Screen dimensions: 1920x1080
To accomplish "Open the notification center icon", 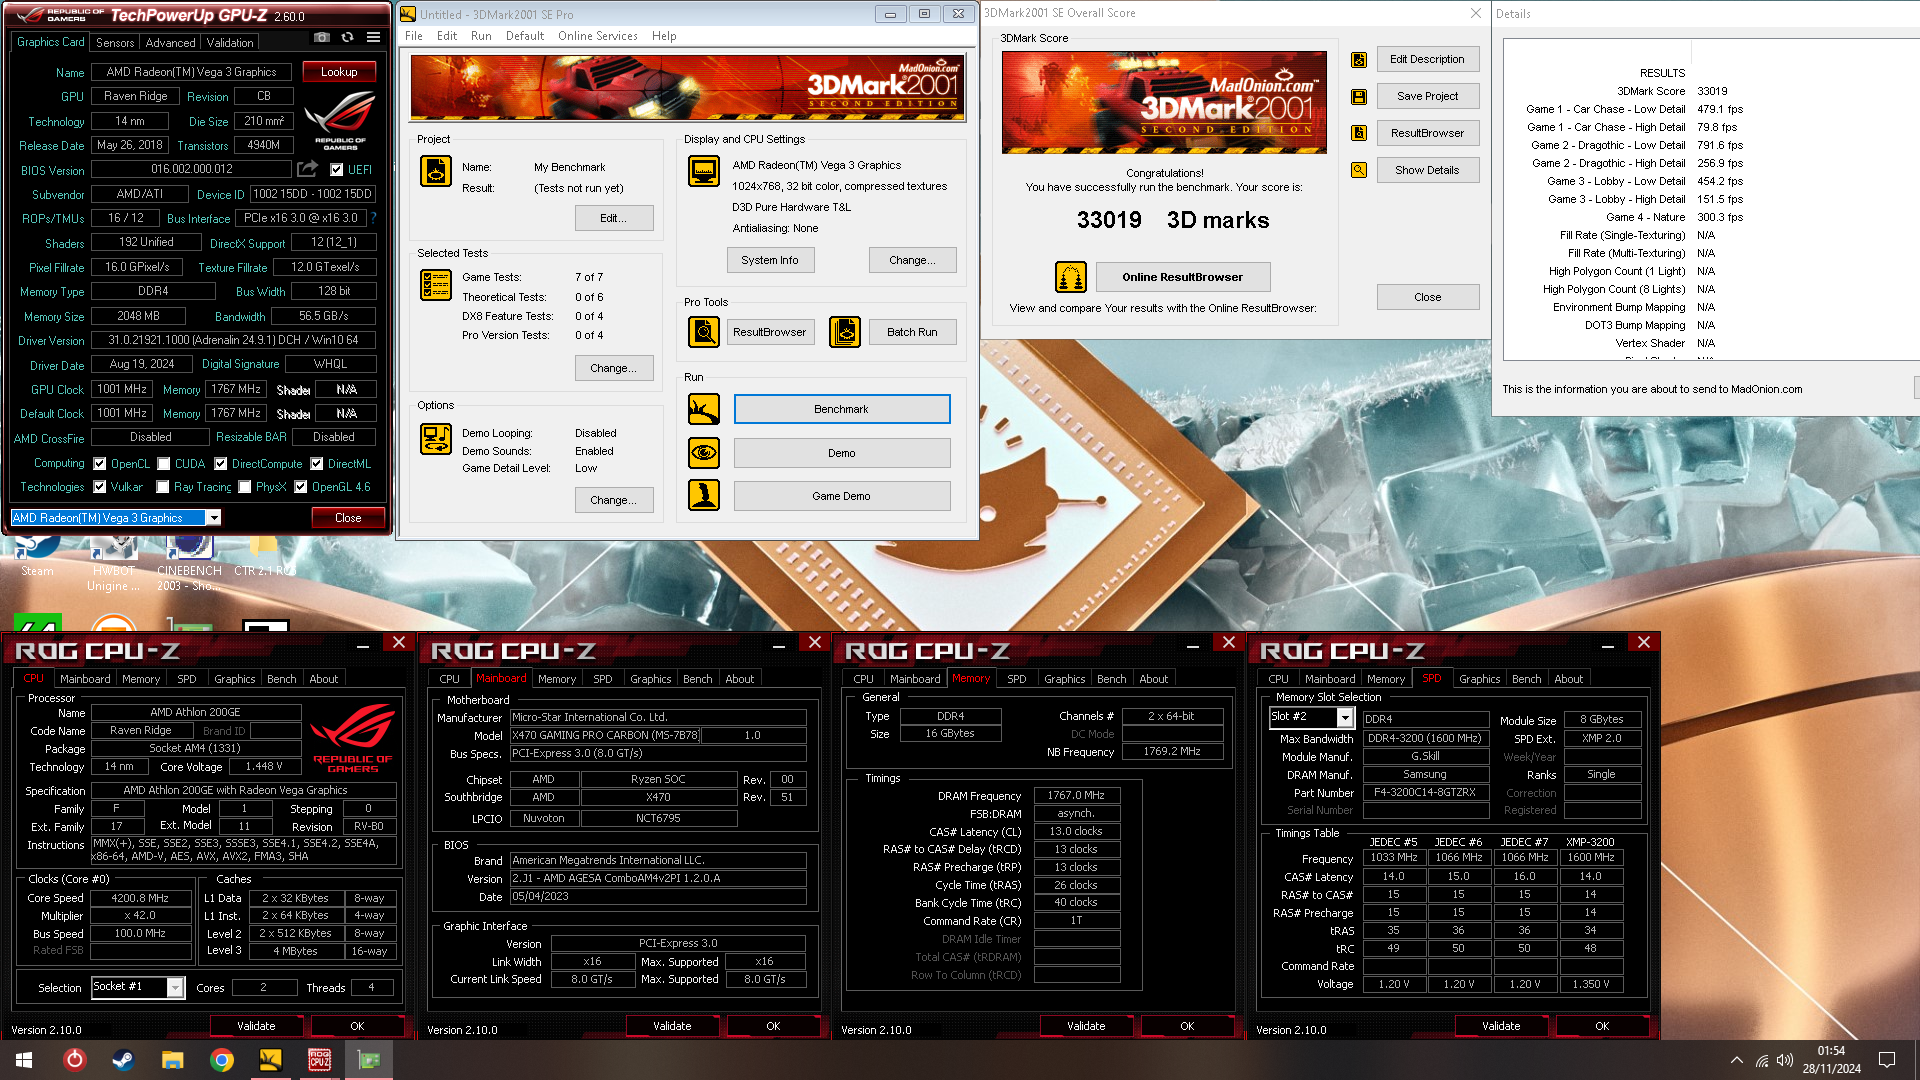I will (x=1887, y=1060).
